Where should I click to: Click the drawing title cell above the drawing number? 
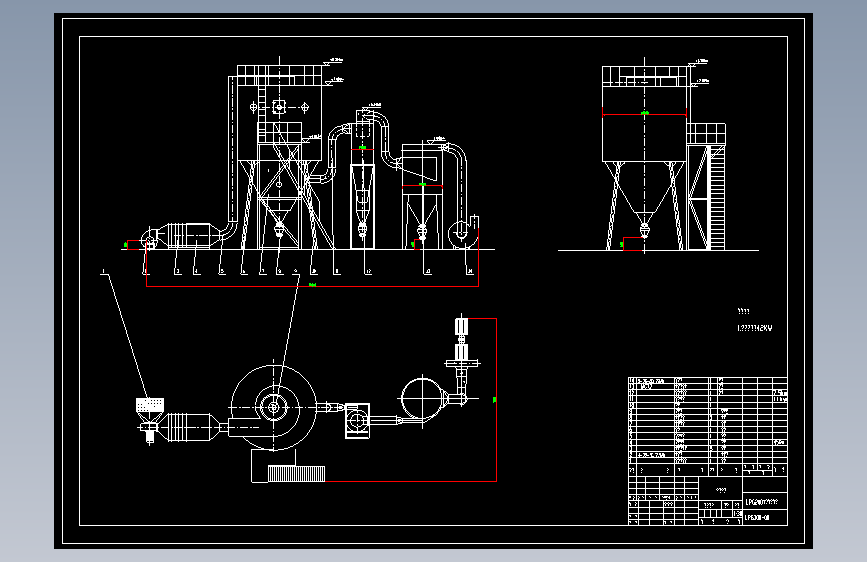[765, 502]
